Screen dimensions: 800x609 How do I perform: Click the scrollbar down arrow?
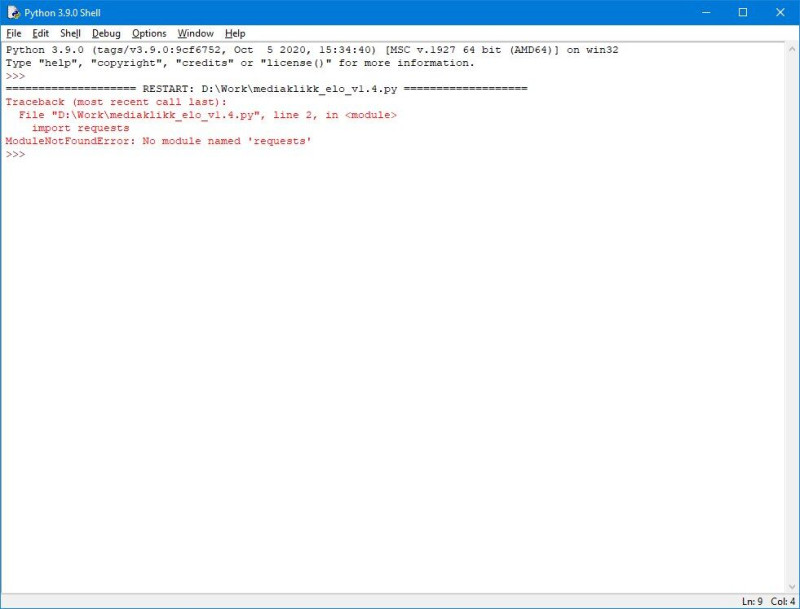792,587
